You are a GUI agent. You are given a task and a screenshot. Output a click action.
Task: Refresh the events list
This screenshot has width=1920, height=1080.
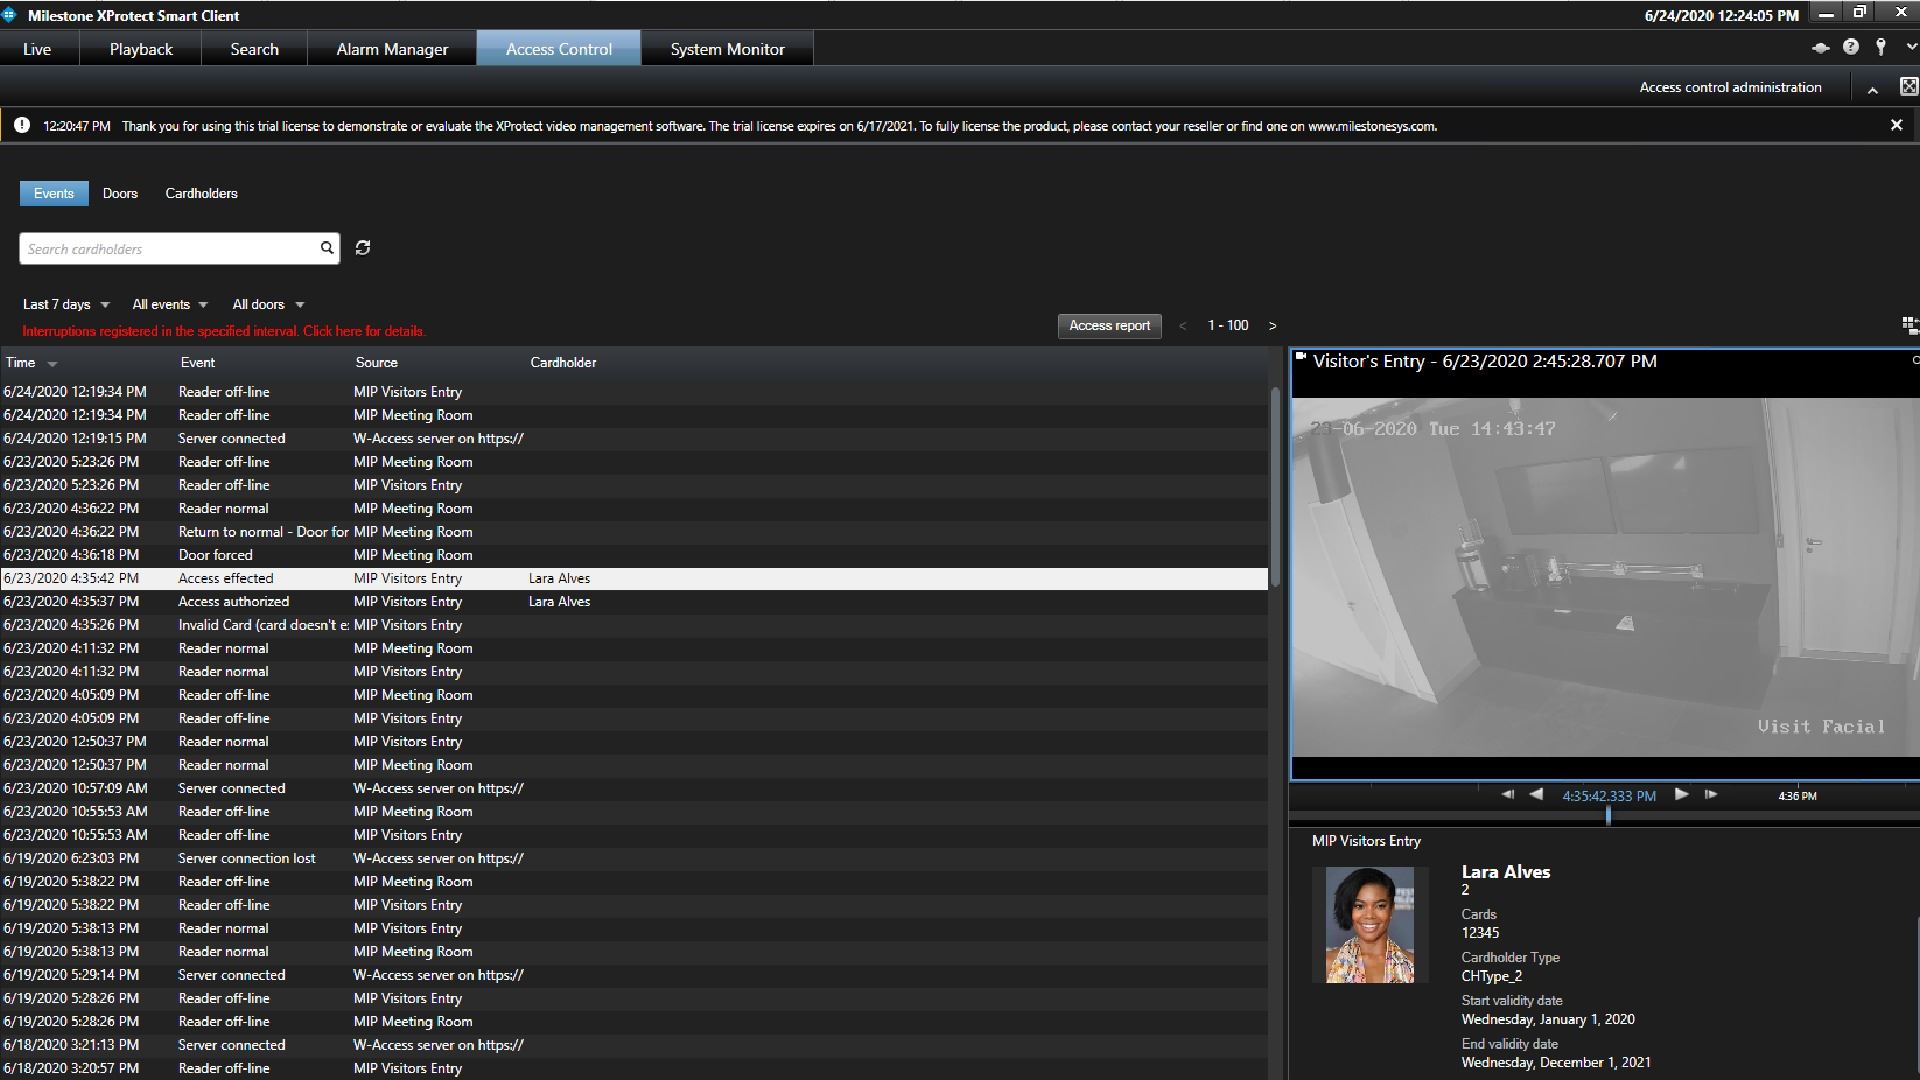[363, 247]
